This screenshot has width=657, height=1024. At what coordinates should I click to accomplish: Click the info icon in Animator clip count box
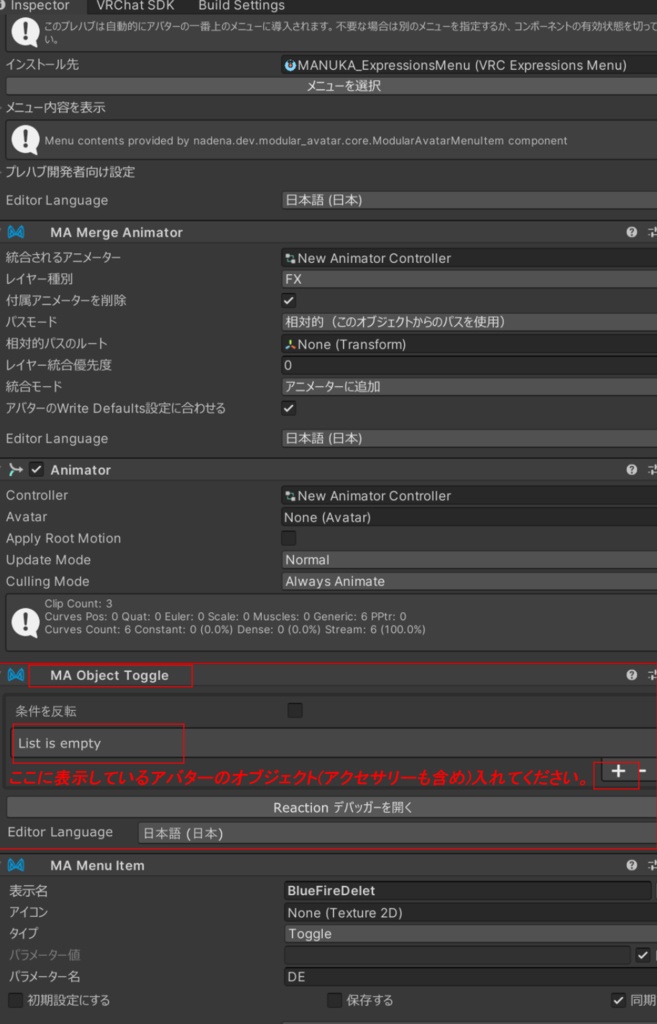[x=25, y=622]
